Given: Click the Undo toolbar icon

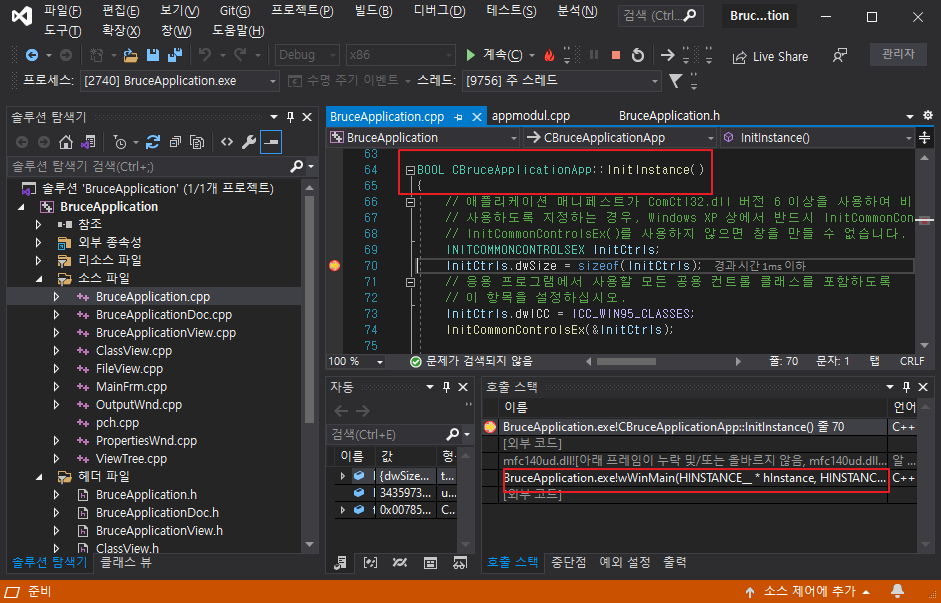Looking at the screenshot, I should [x=205, y=55].
